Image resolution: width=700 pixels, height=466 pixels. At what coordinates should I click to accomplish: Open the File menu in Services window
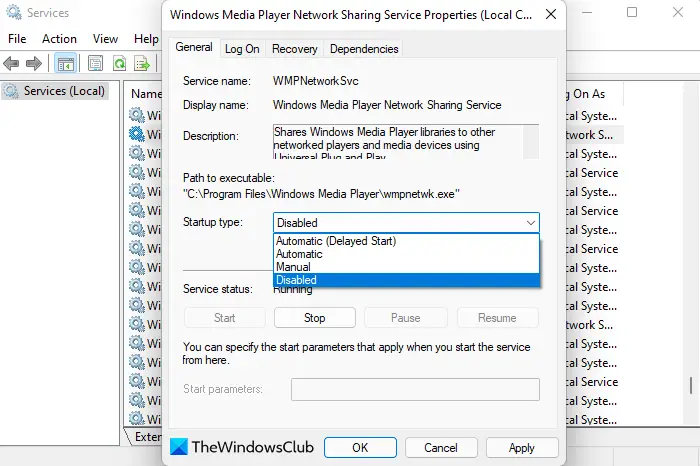point(17,39)
